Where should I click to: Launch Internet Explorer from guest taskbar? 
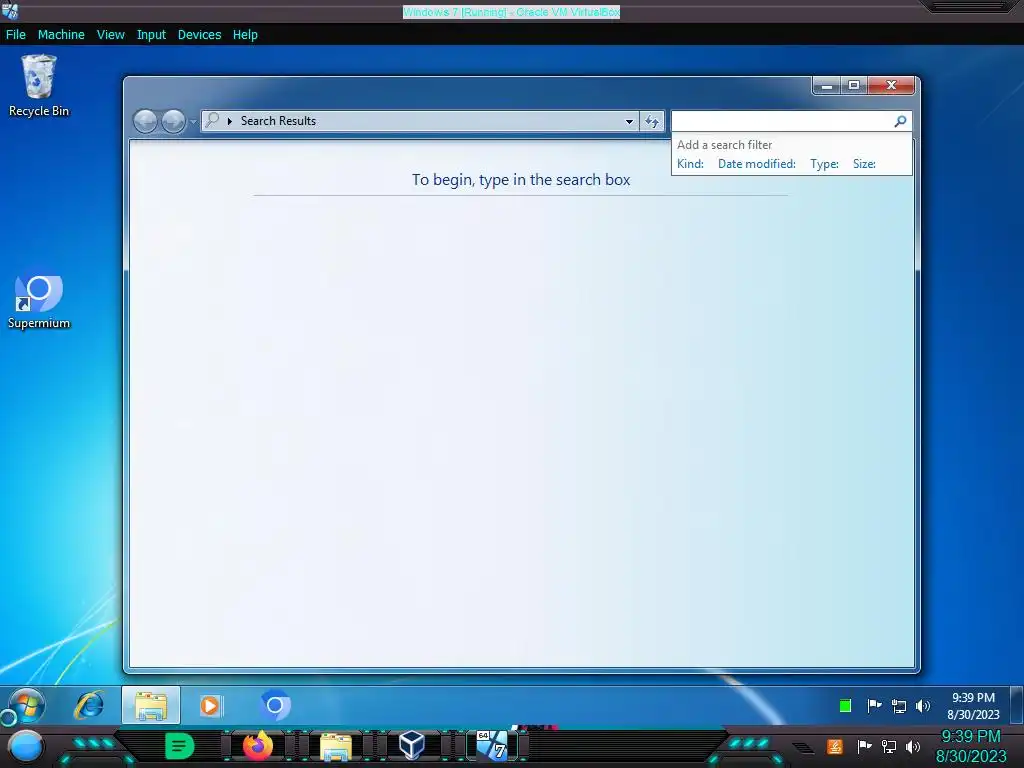pos(89,705)
